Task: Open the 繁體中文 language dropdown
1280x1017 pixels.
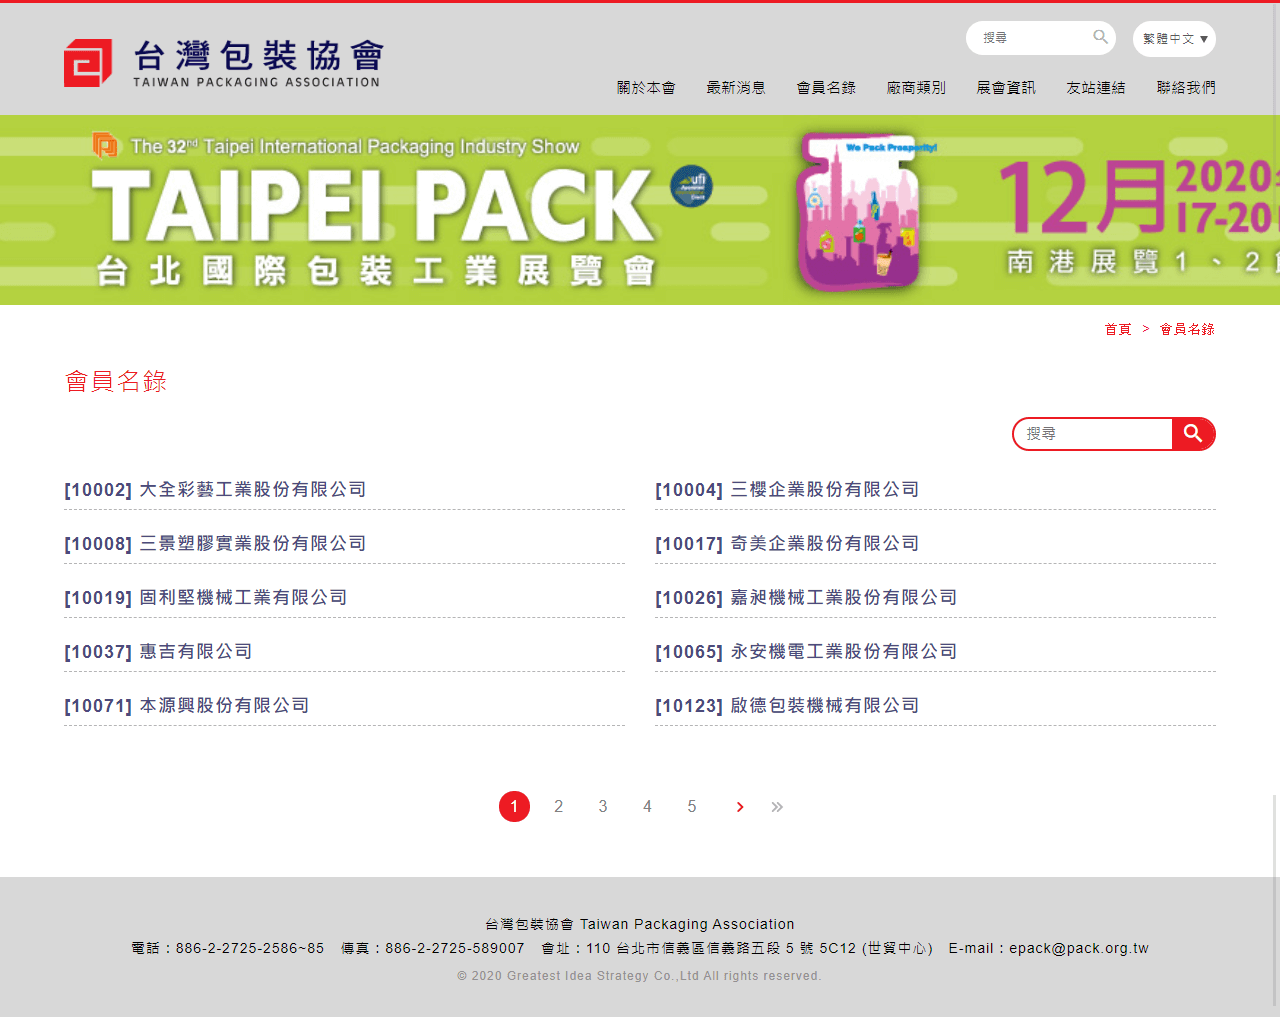Action: 1174,39
